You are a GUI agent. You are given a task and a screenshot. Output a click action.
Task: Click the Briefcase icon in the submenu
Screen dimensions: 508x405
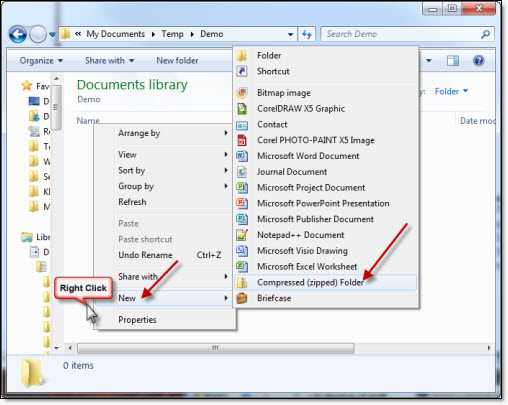242,298
